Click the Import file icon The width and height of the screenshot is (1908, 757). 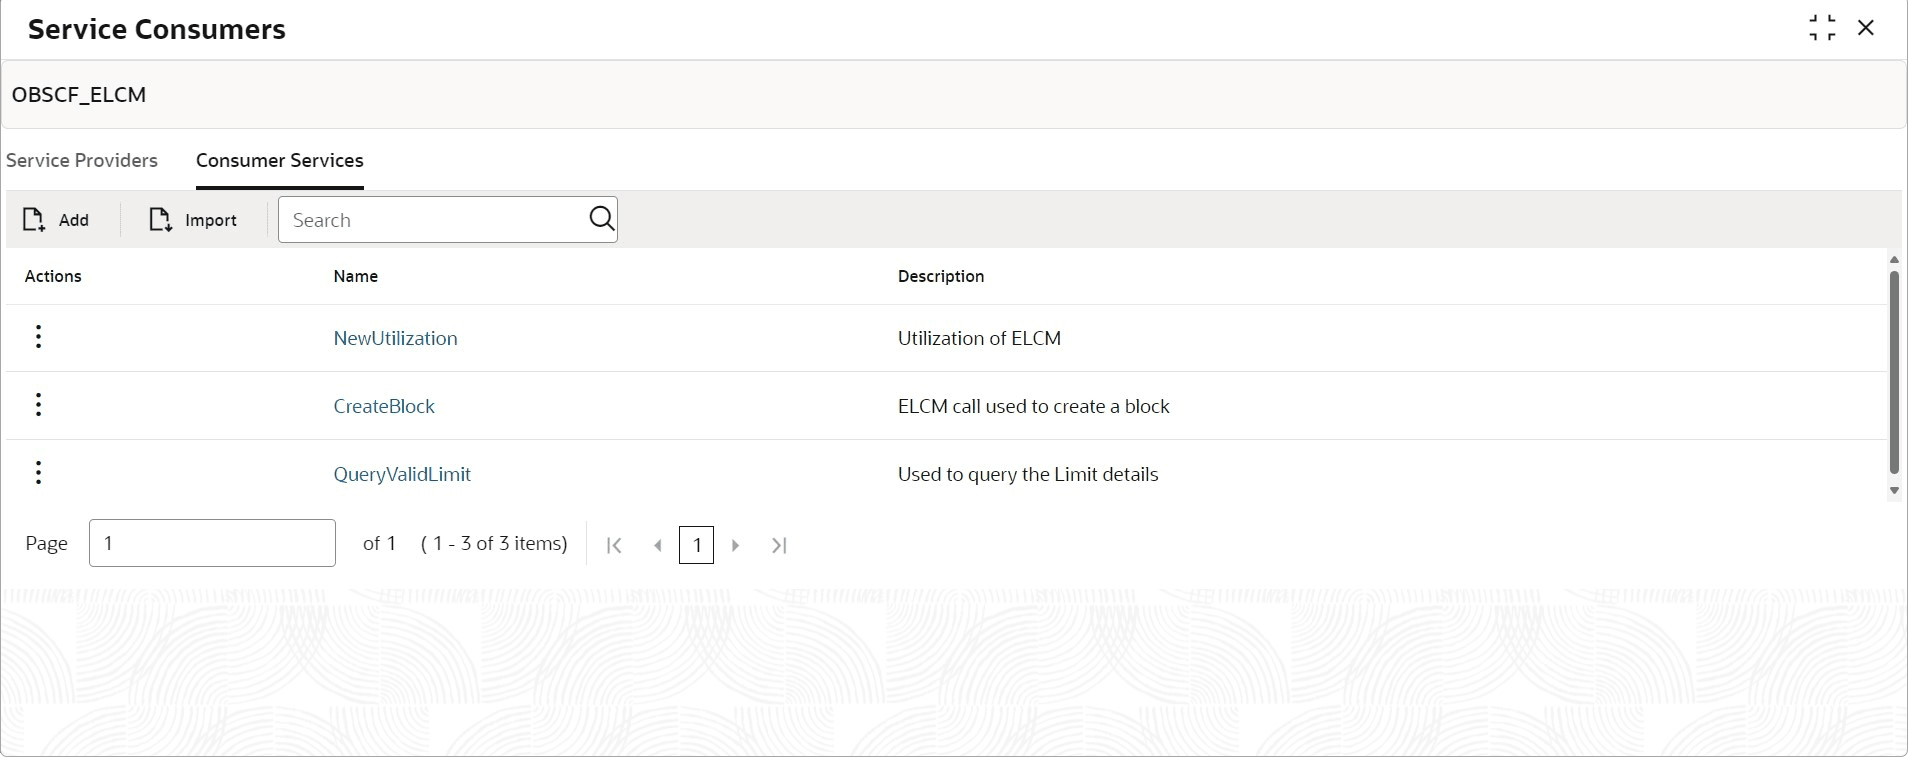[x=160, y=220]
